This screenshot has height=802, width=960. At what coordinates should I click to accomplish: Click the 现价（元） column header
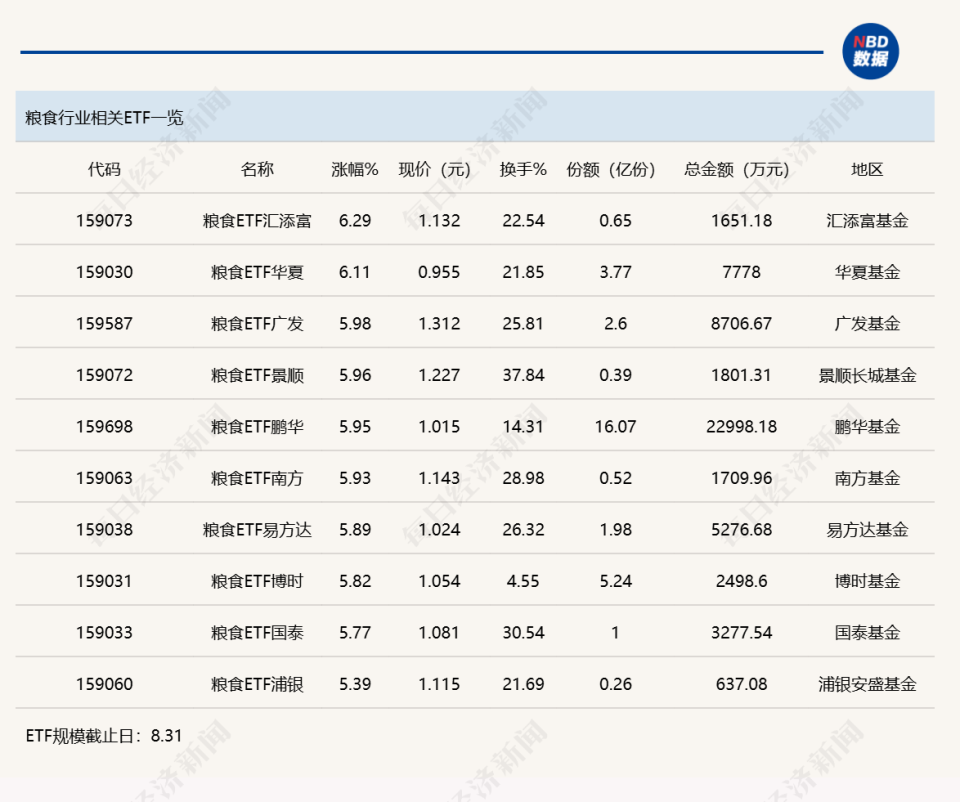(435, 169)
